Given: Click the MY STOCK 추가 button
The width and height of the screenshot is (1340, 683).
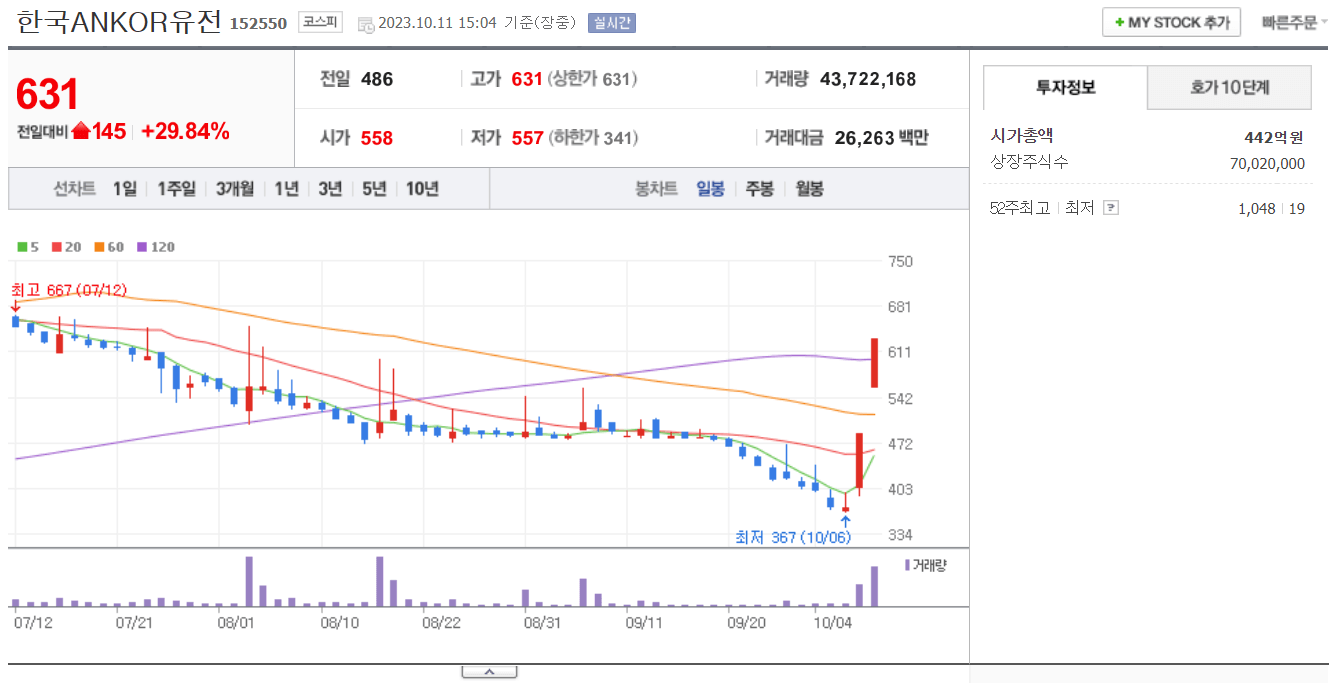Looking at the screenshot, I should click(x=1170, y=21).
